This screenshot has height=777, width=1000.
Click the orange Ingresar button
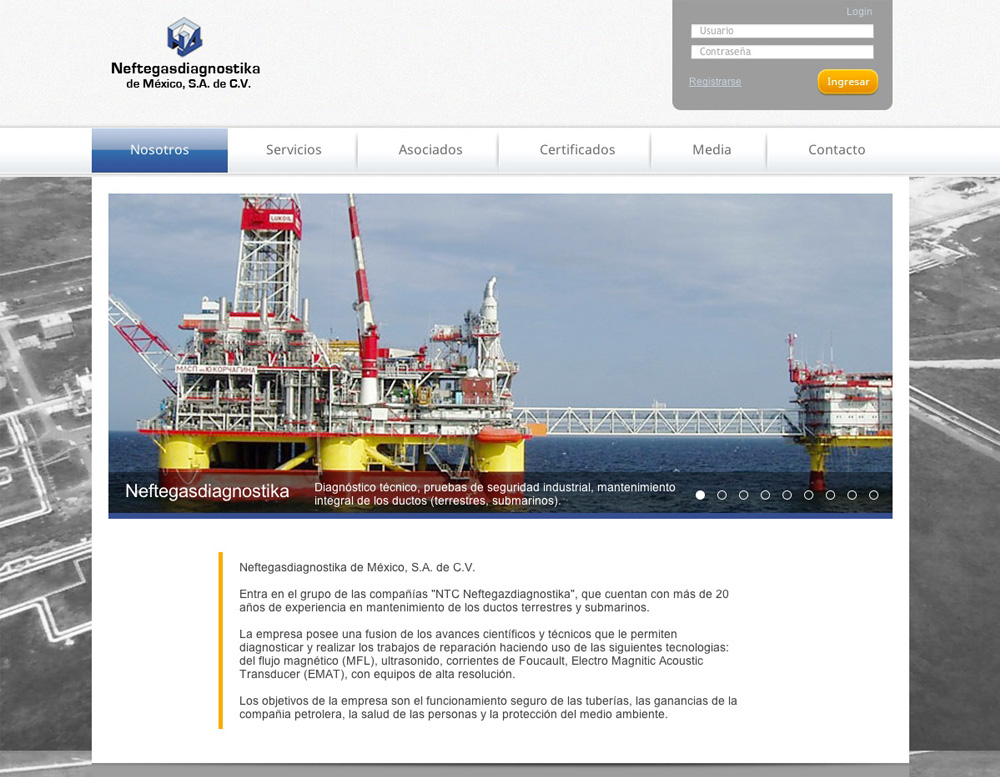tap(848, 82)
